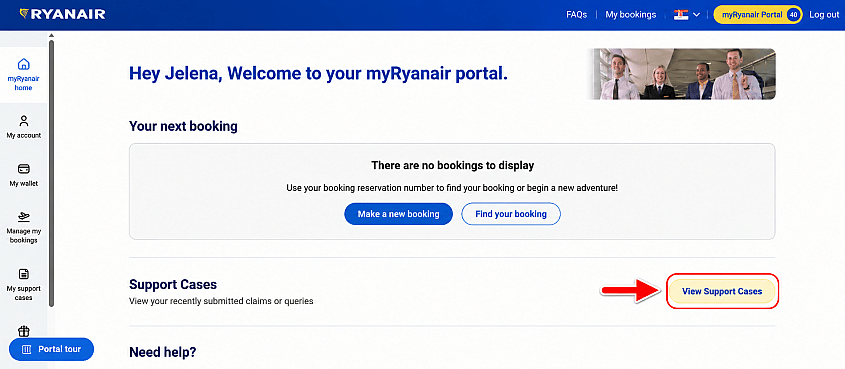This screenshot has width=845, height=369.
Task: Start the Portal tour
Action: pyautogui.click(x=52, y=350)
